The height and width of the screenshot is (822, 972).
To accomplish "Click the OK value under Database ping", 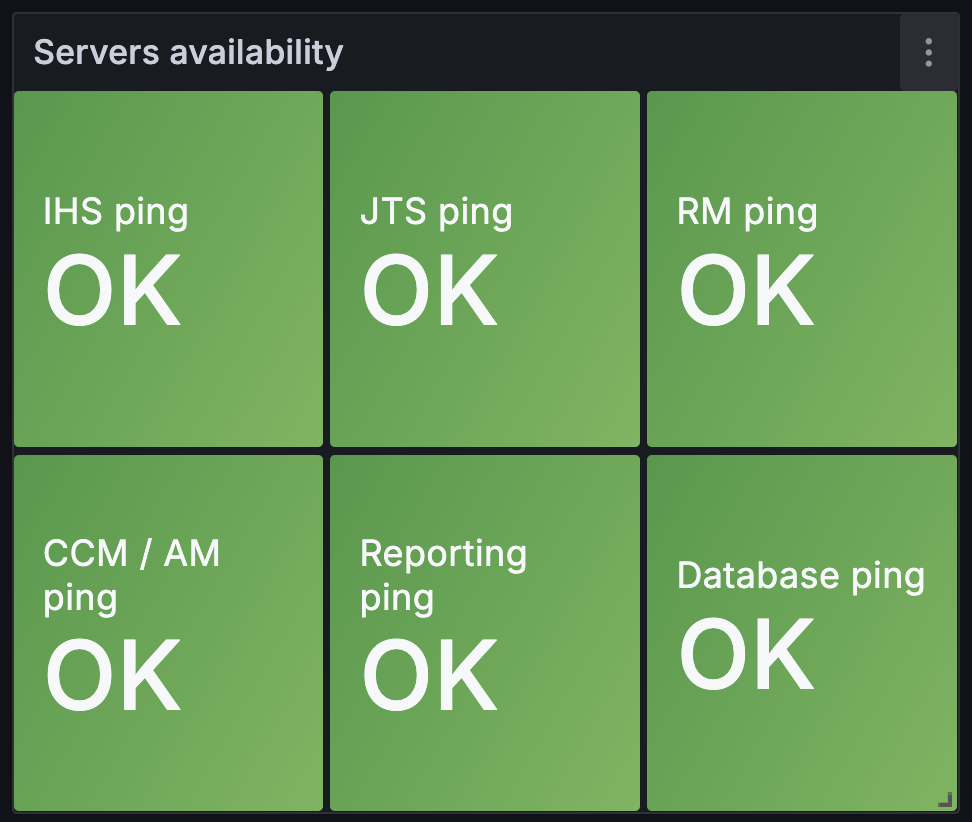I will (x=746, y=653).
